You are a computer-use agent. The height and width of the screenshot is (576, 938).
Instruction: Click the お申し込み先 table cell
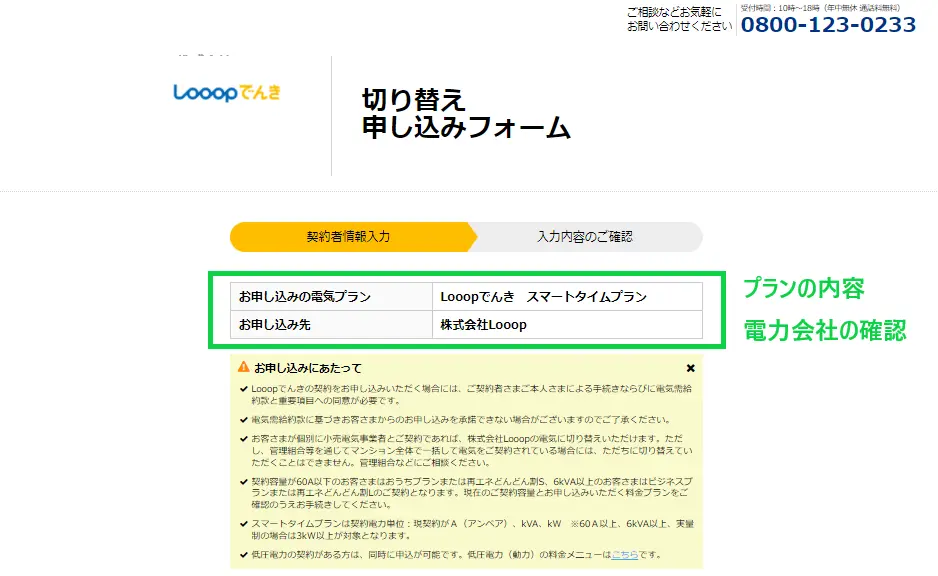coord(331,325)
